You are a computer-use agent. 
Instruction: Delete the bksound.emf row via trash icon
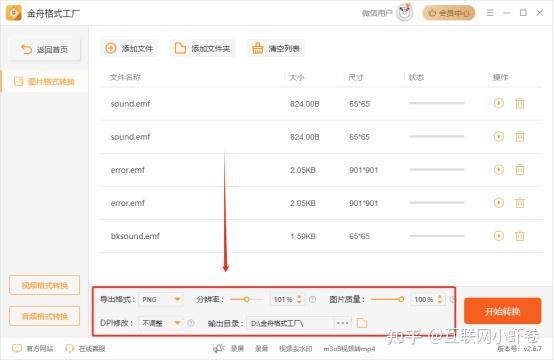click(520, 236)
